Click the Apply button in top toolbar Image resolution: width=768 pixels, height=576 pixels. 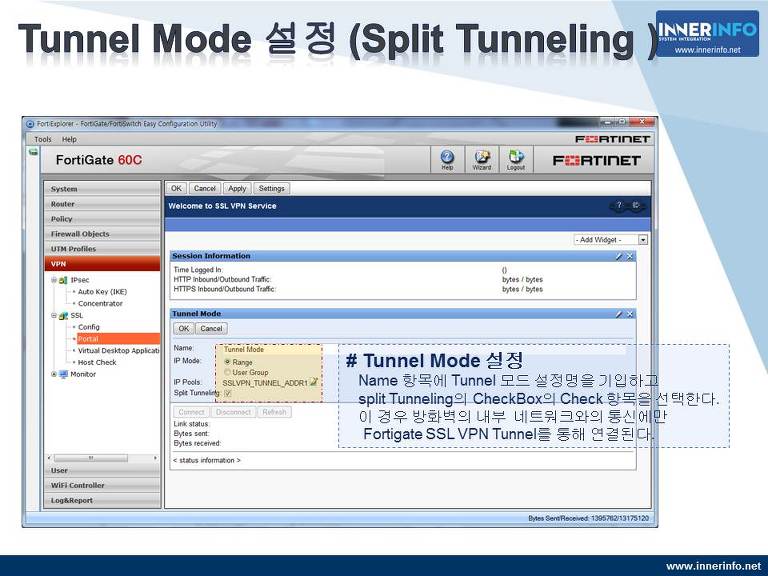click(x=237, y=188)
